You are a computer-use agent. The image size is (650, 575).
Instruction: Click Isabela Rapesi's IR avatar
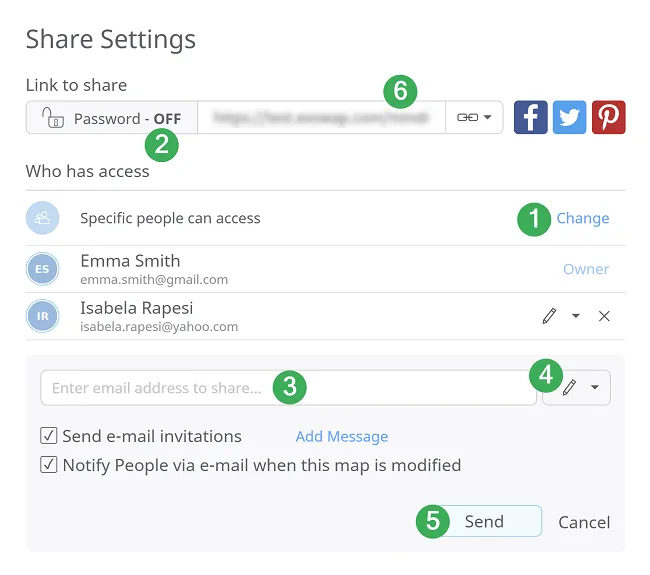pyautogui.click(x=42, y=316)
